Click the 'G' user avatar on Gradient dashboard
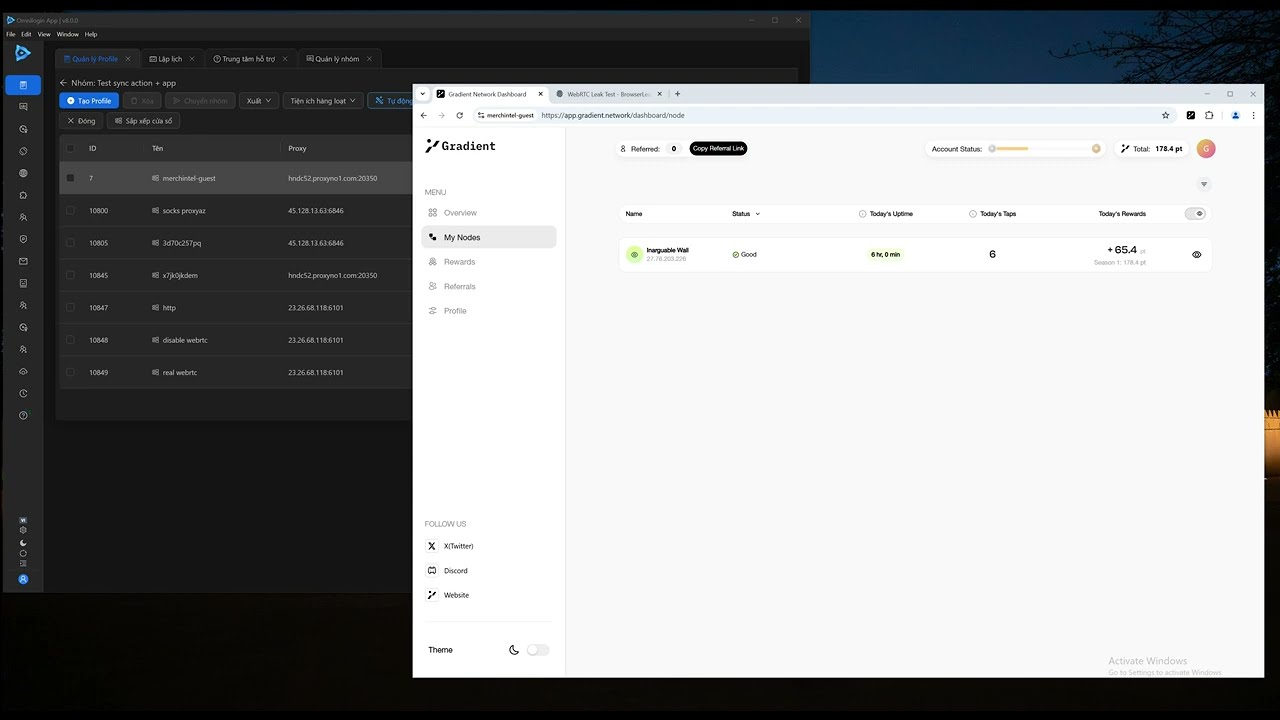This screenshot has height=720, width=1280. pyautogui.click(x=1206, y=149)
